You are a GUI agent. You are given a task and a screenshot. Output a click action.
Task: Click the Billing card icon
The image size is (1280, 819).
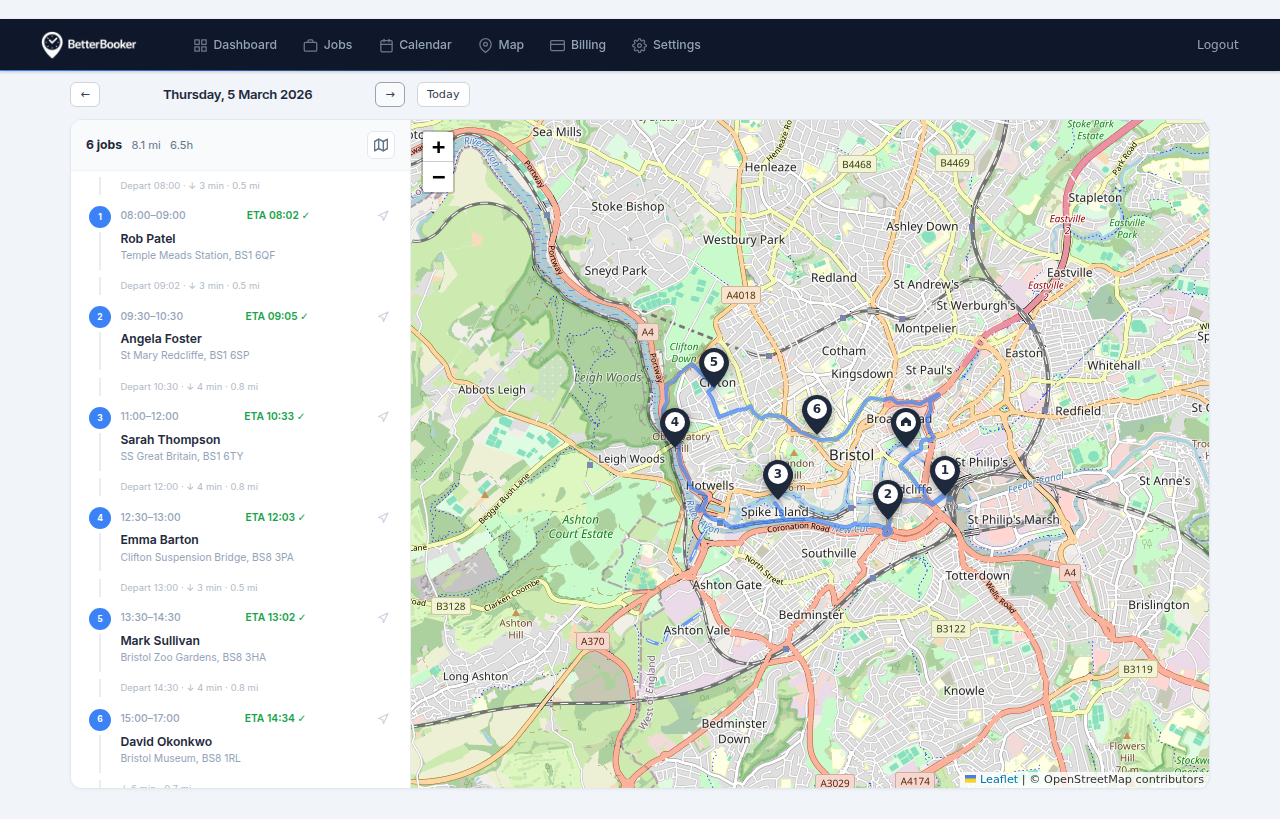555,45
